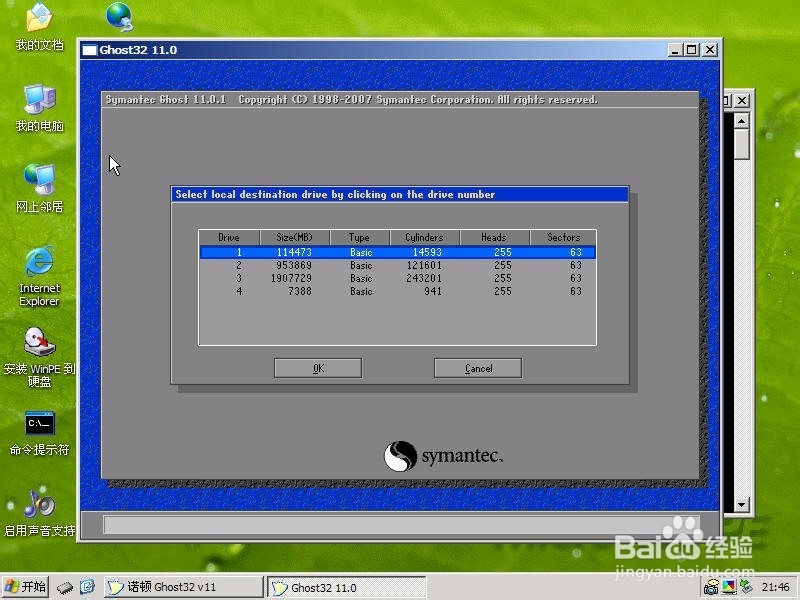Launch Internet Explorer desktop icon
This screenshot has height=600, width=800.
point(39,276)
